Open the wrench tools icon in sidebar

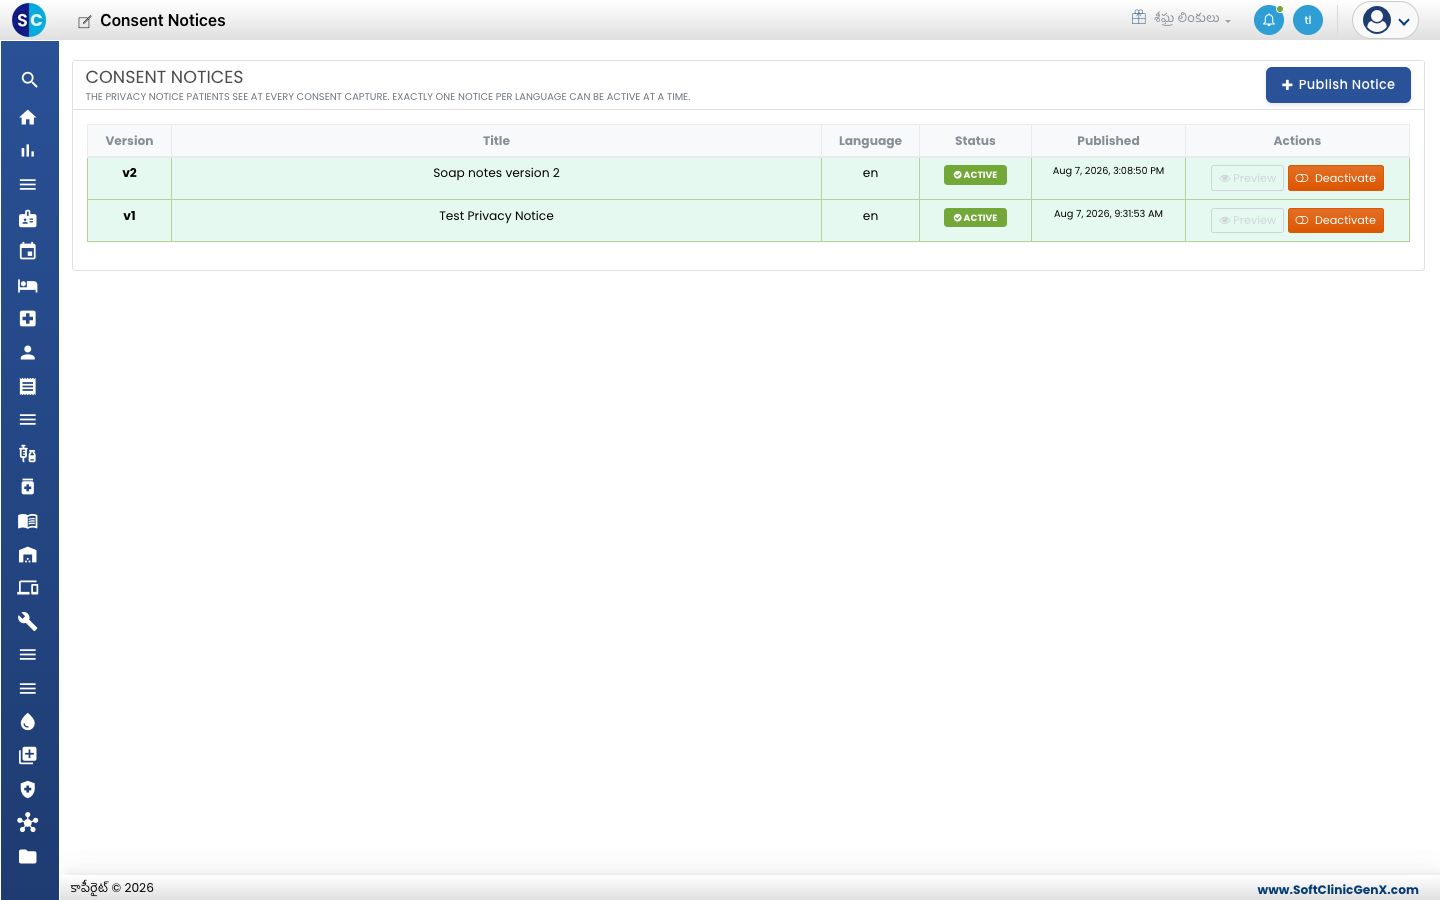(28, 622)
